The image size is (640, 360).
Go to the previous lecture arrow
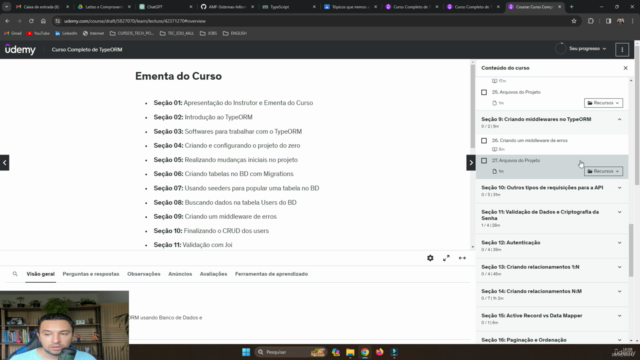[4, 162]
